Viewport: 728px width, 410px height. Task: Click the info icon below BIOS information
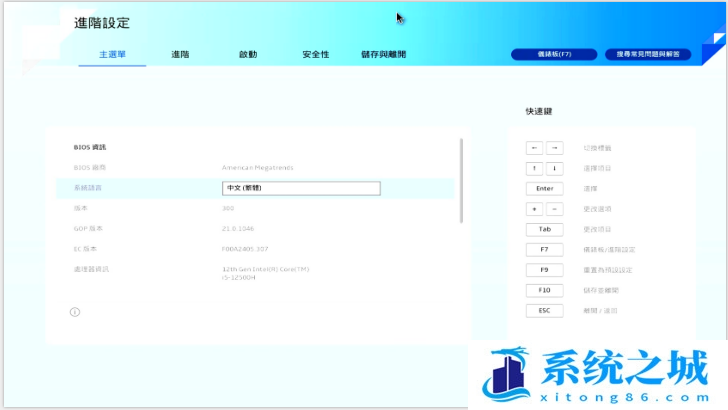pos(74,312)
